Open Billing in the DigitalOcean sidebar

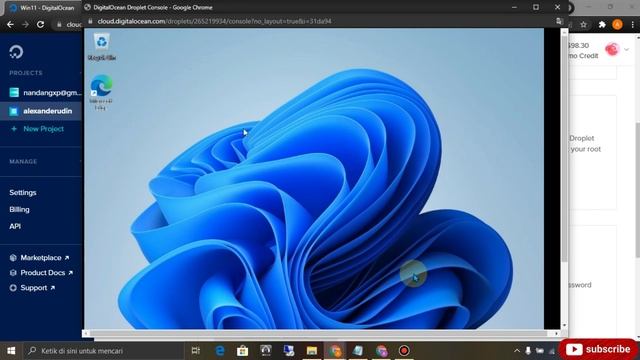(x=19, y=209)
